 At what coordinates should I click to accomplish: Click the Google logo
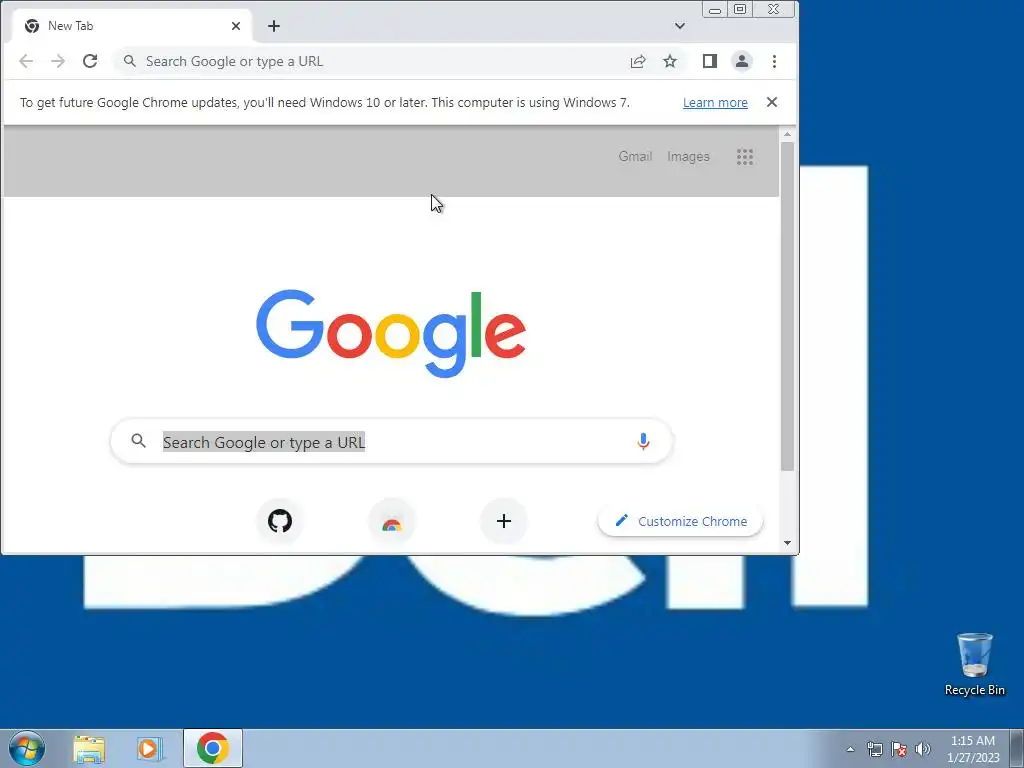[391, 333]
